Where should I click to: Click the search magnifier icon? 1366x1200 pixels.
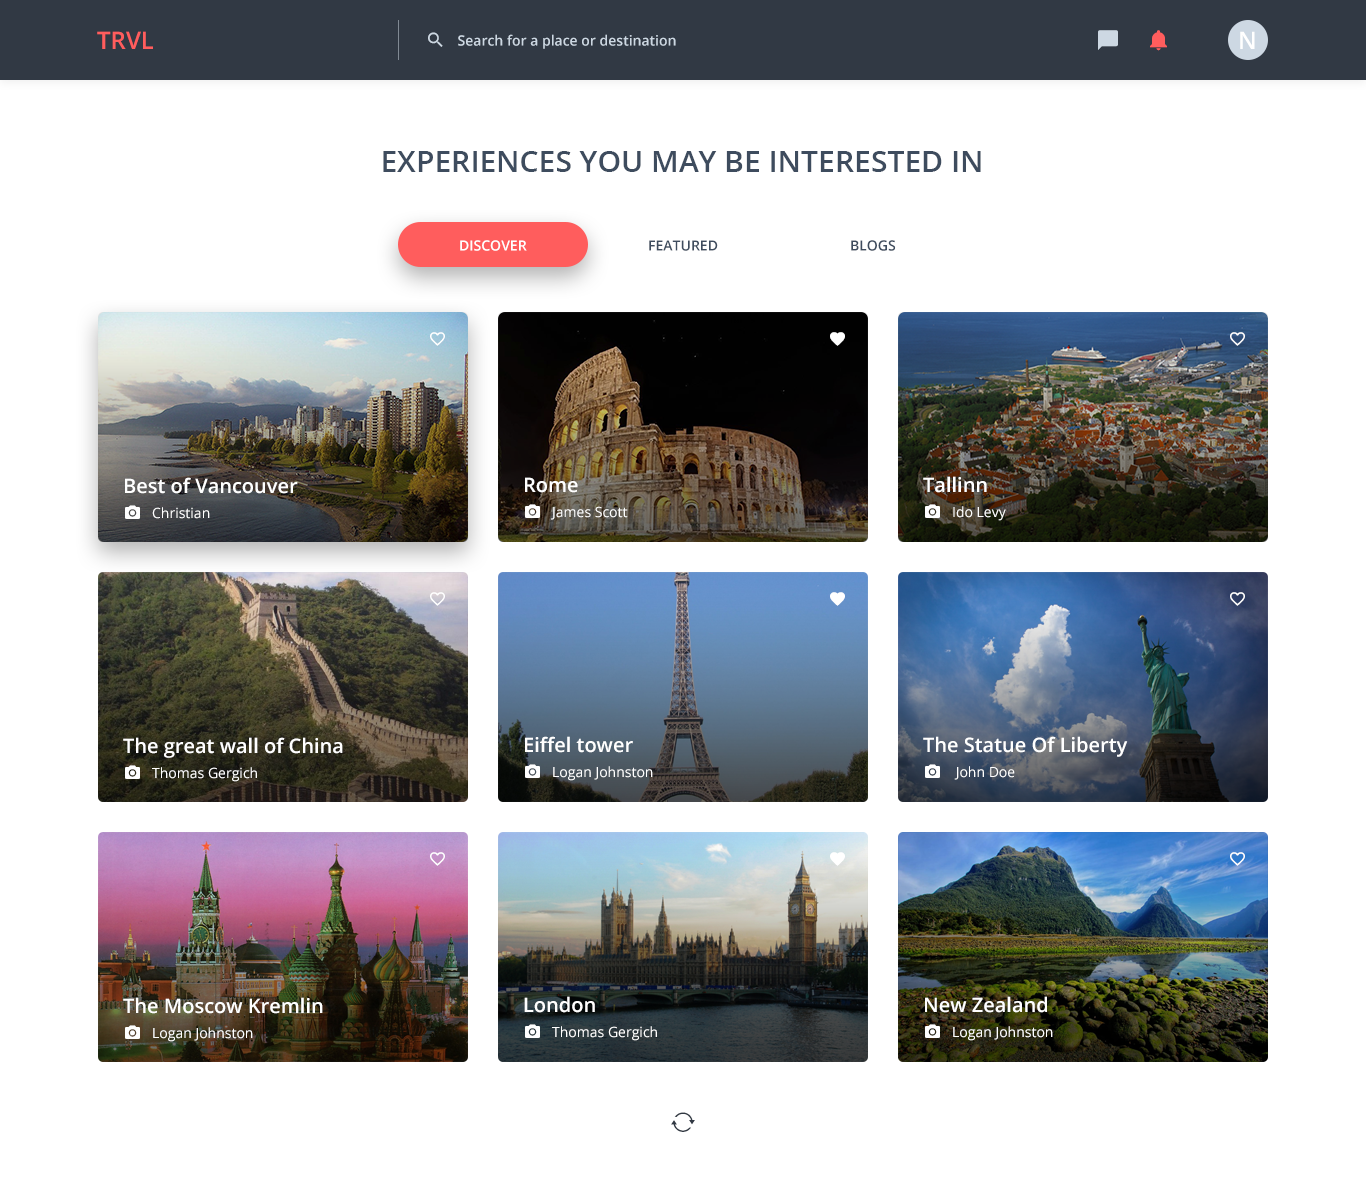tap(435, 40)
